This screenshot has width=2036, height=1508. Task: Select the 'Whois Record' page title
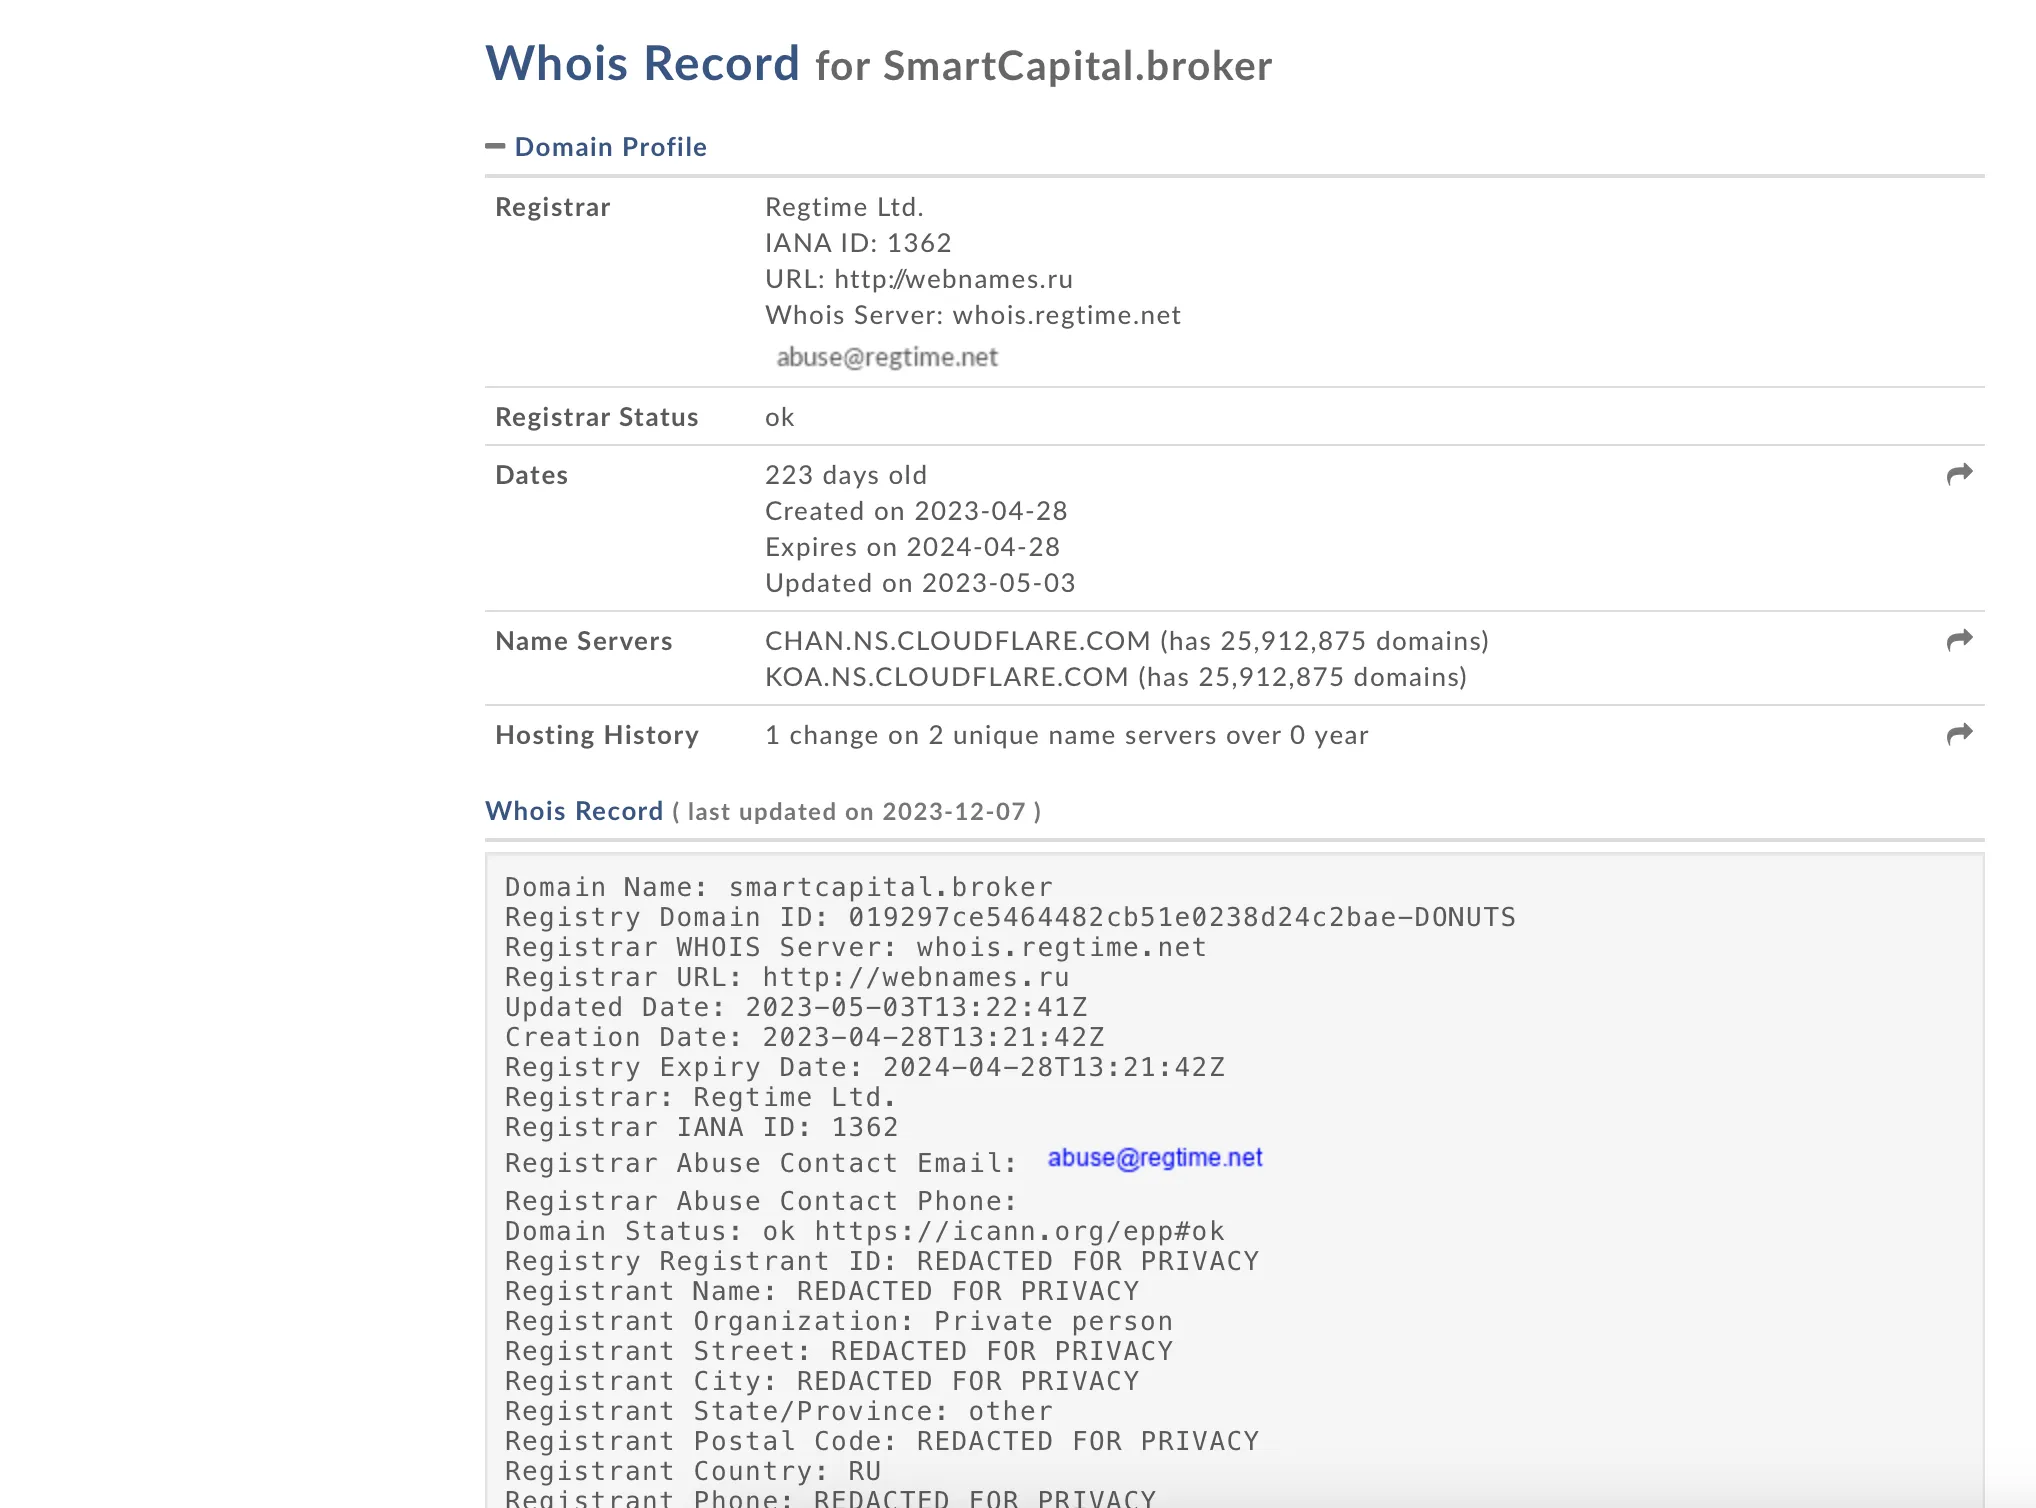click(642, 64)
